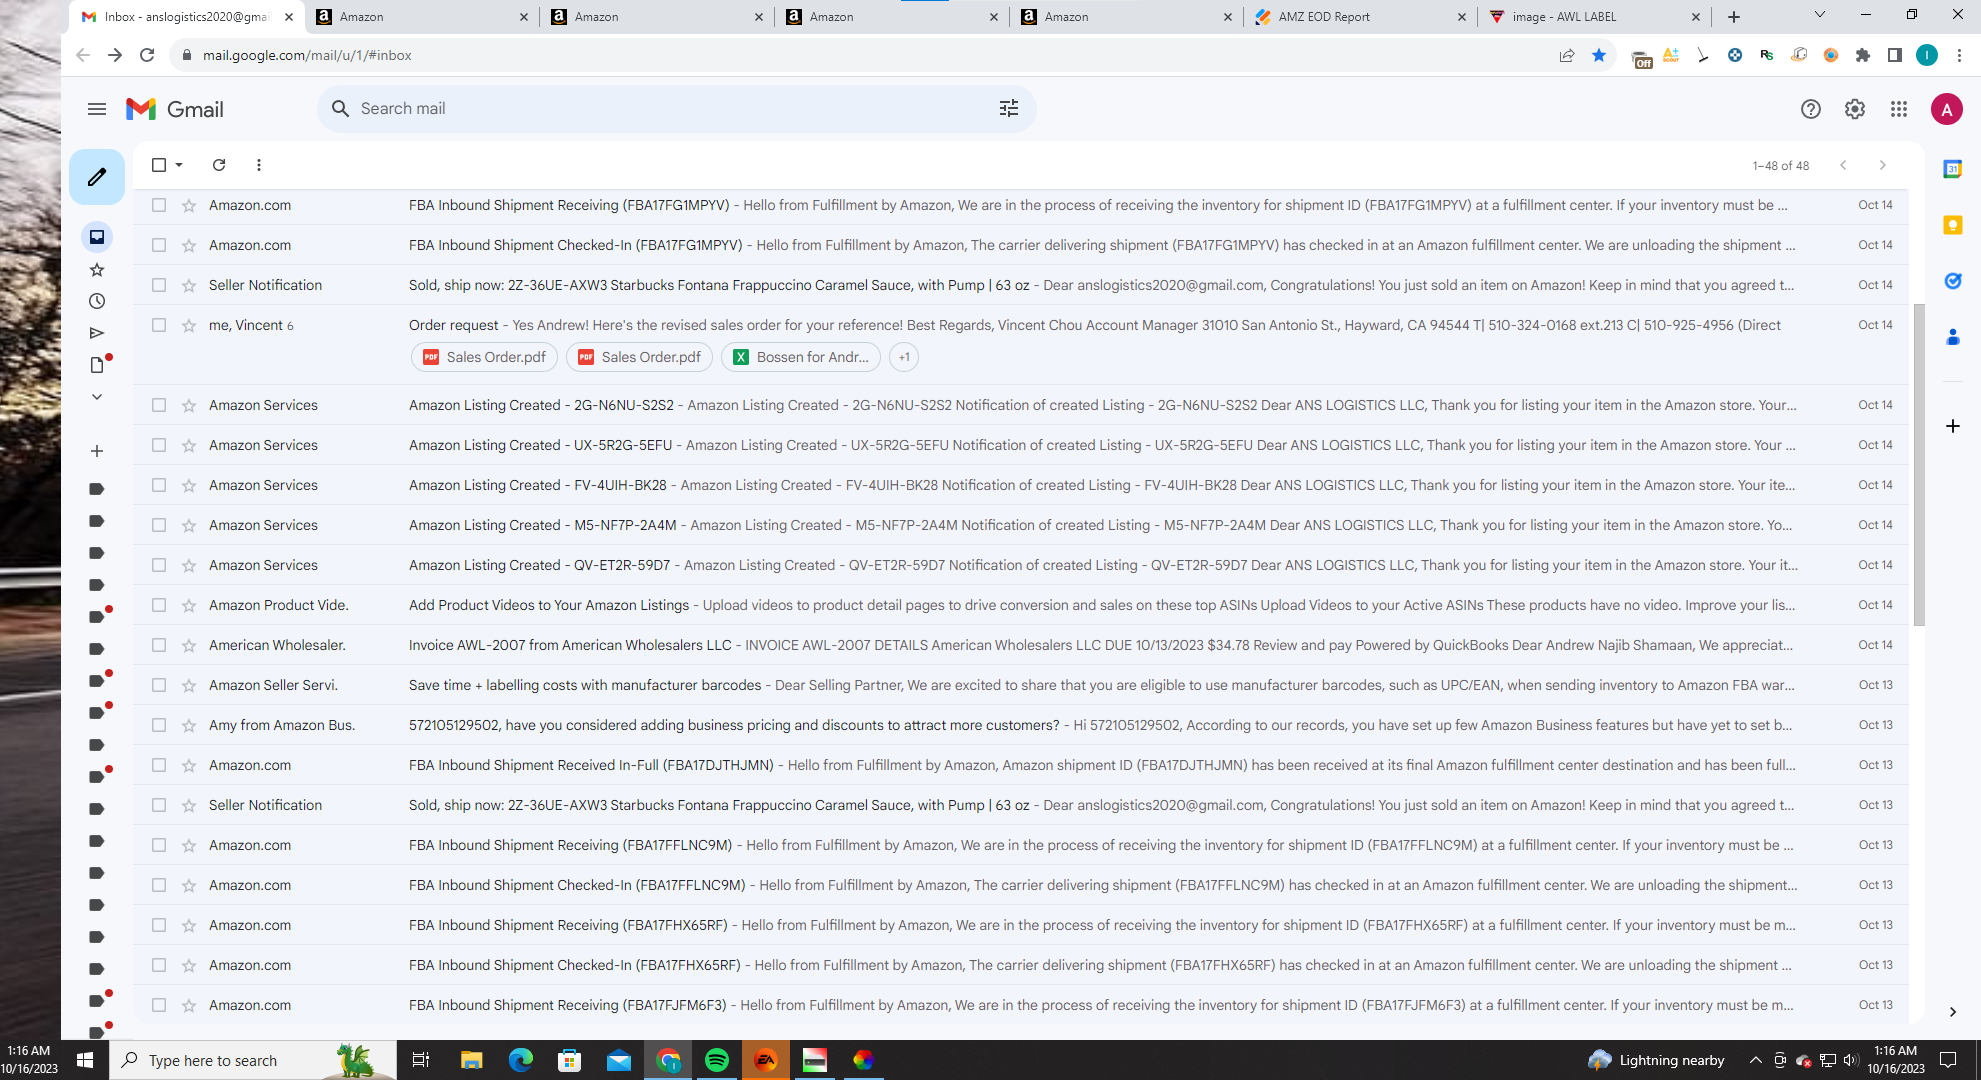Open Gmail Settings gear
This screenshot has height=1080, width=1981.
(1855, 109)
